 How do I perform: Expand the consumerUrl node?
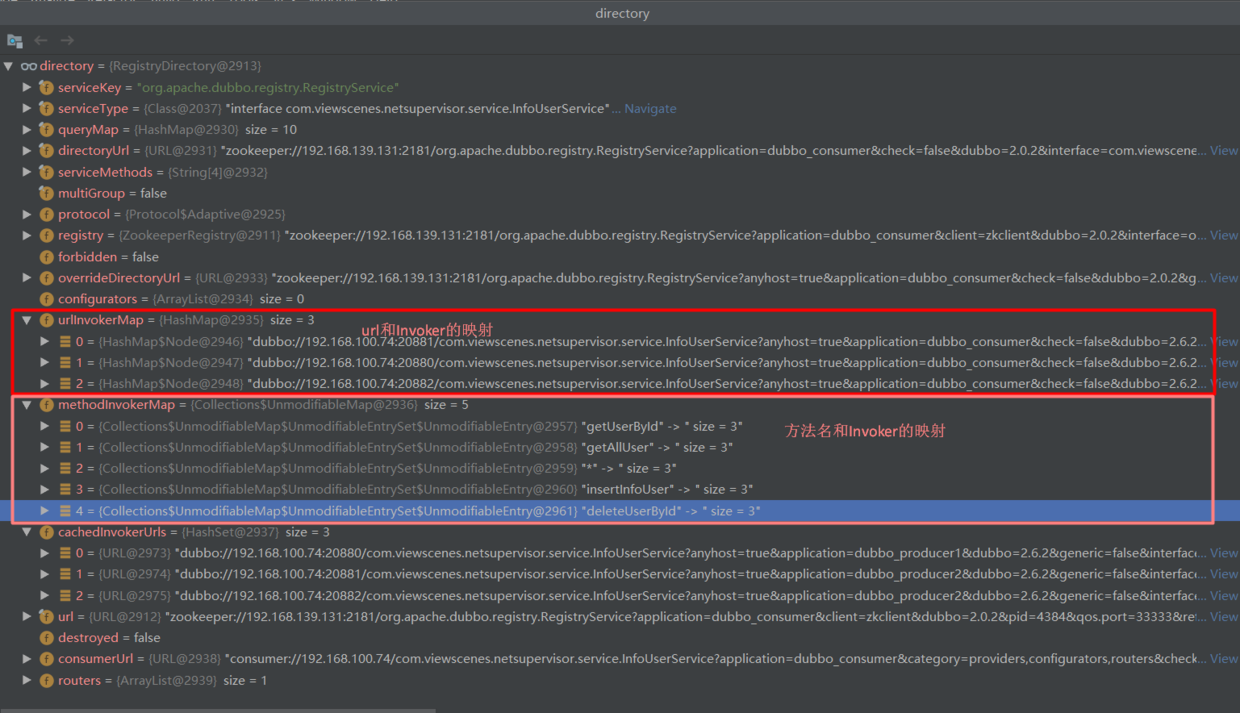[x=27, y=659]
